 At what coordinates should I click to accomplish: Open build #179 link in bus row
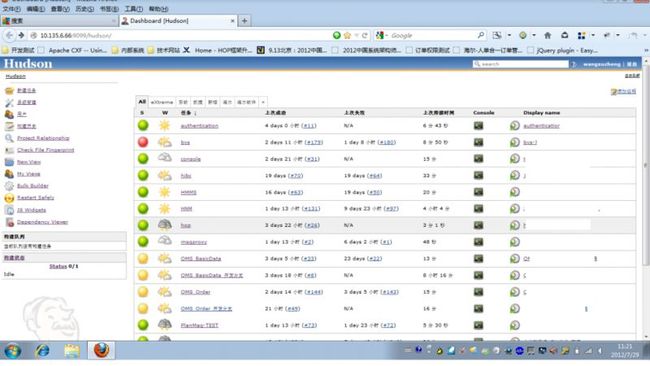pyautogui.click(x=314, y=142)
